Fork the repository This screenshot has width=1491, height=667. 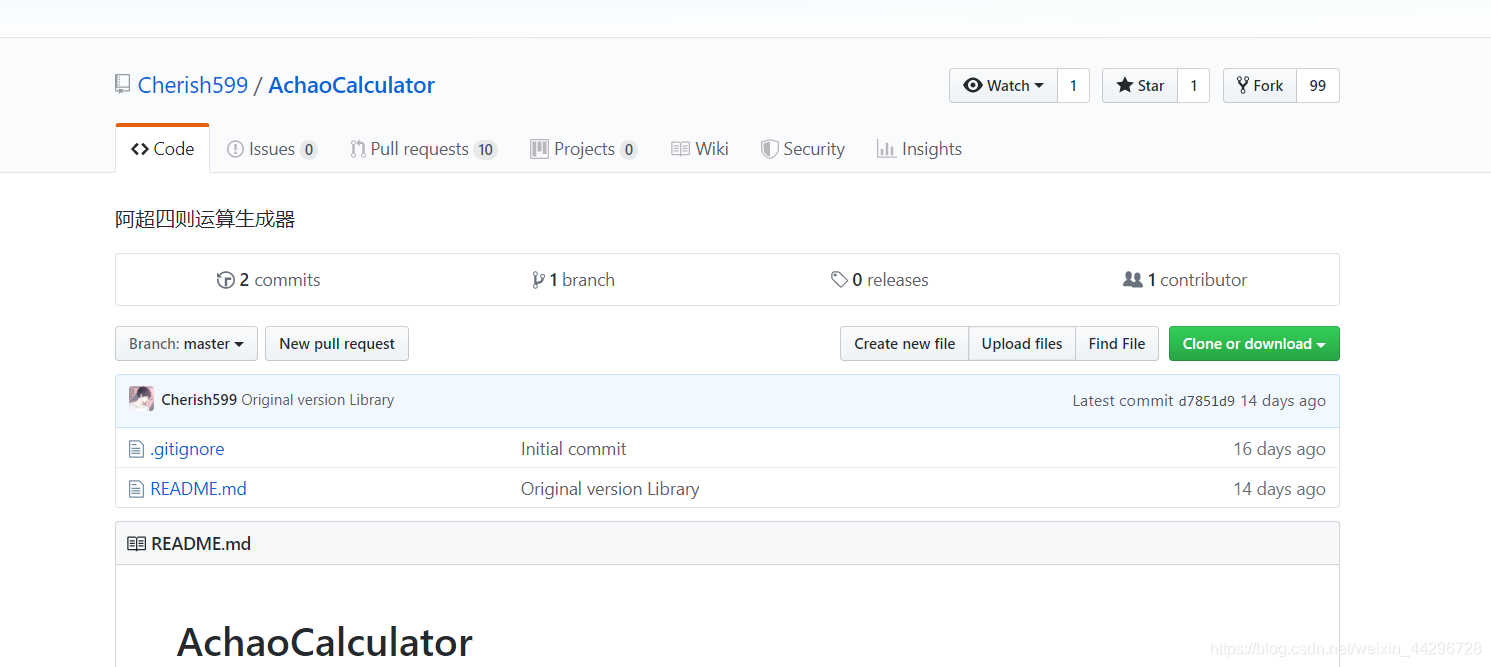coord(1260,85)
